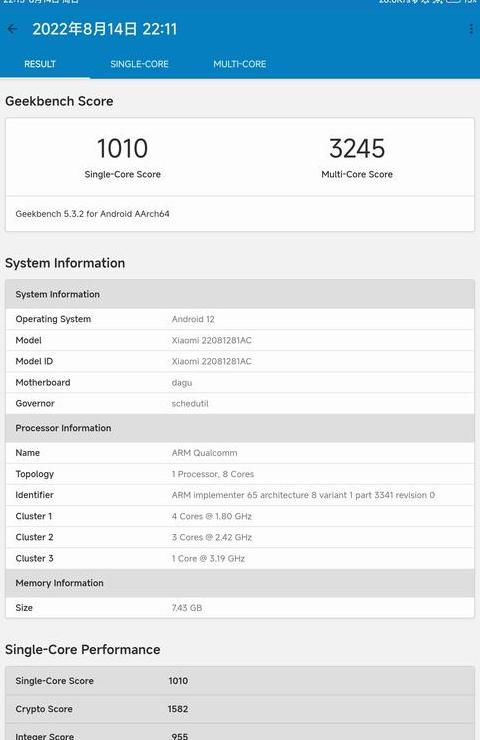Screen dimensions: 480x740
Task: Tap the 3245 Multi-Core Score value
Action: tap(357, 148)
